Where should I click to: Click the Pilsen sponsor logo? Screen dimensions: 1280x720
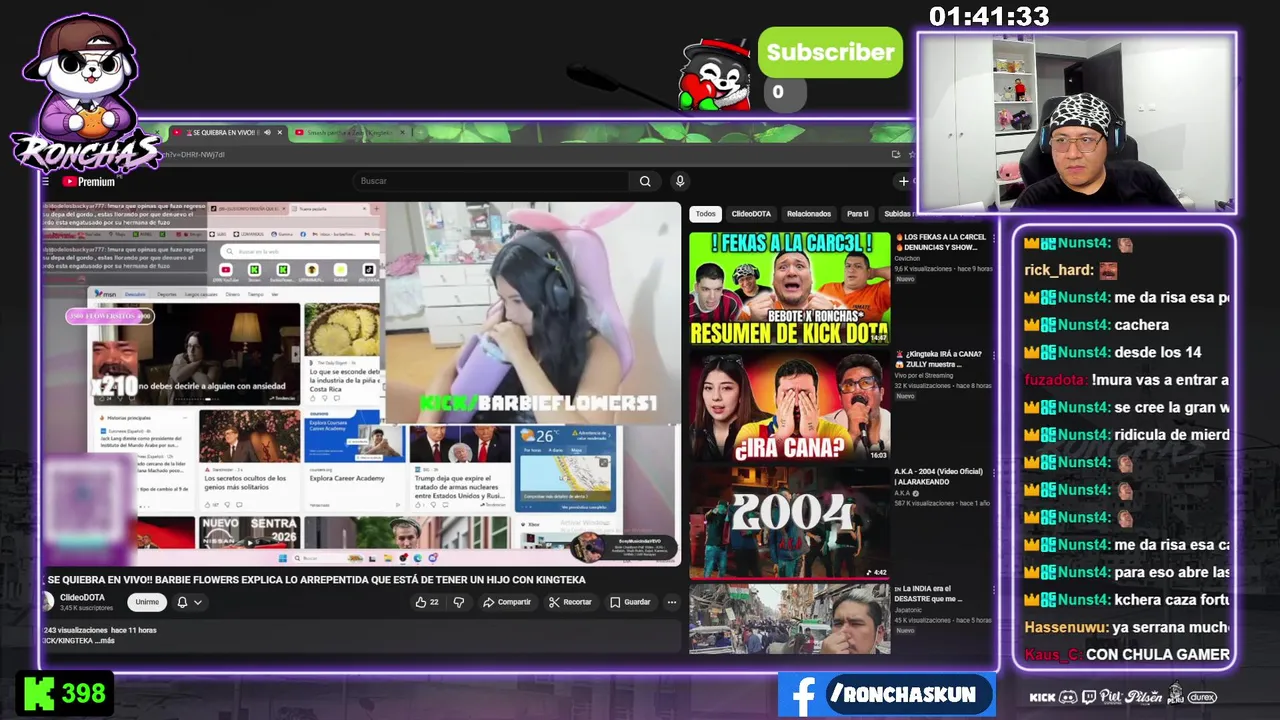click(1145, 697)
